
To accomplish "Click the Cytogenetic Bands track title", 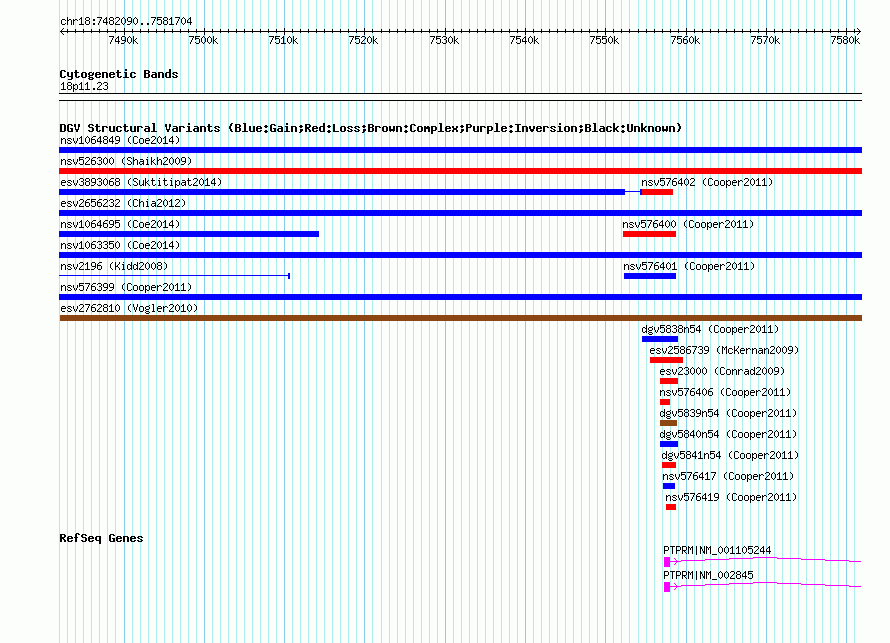I will tap(119, 74).
